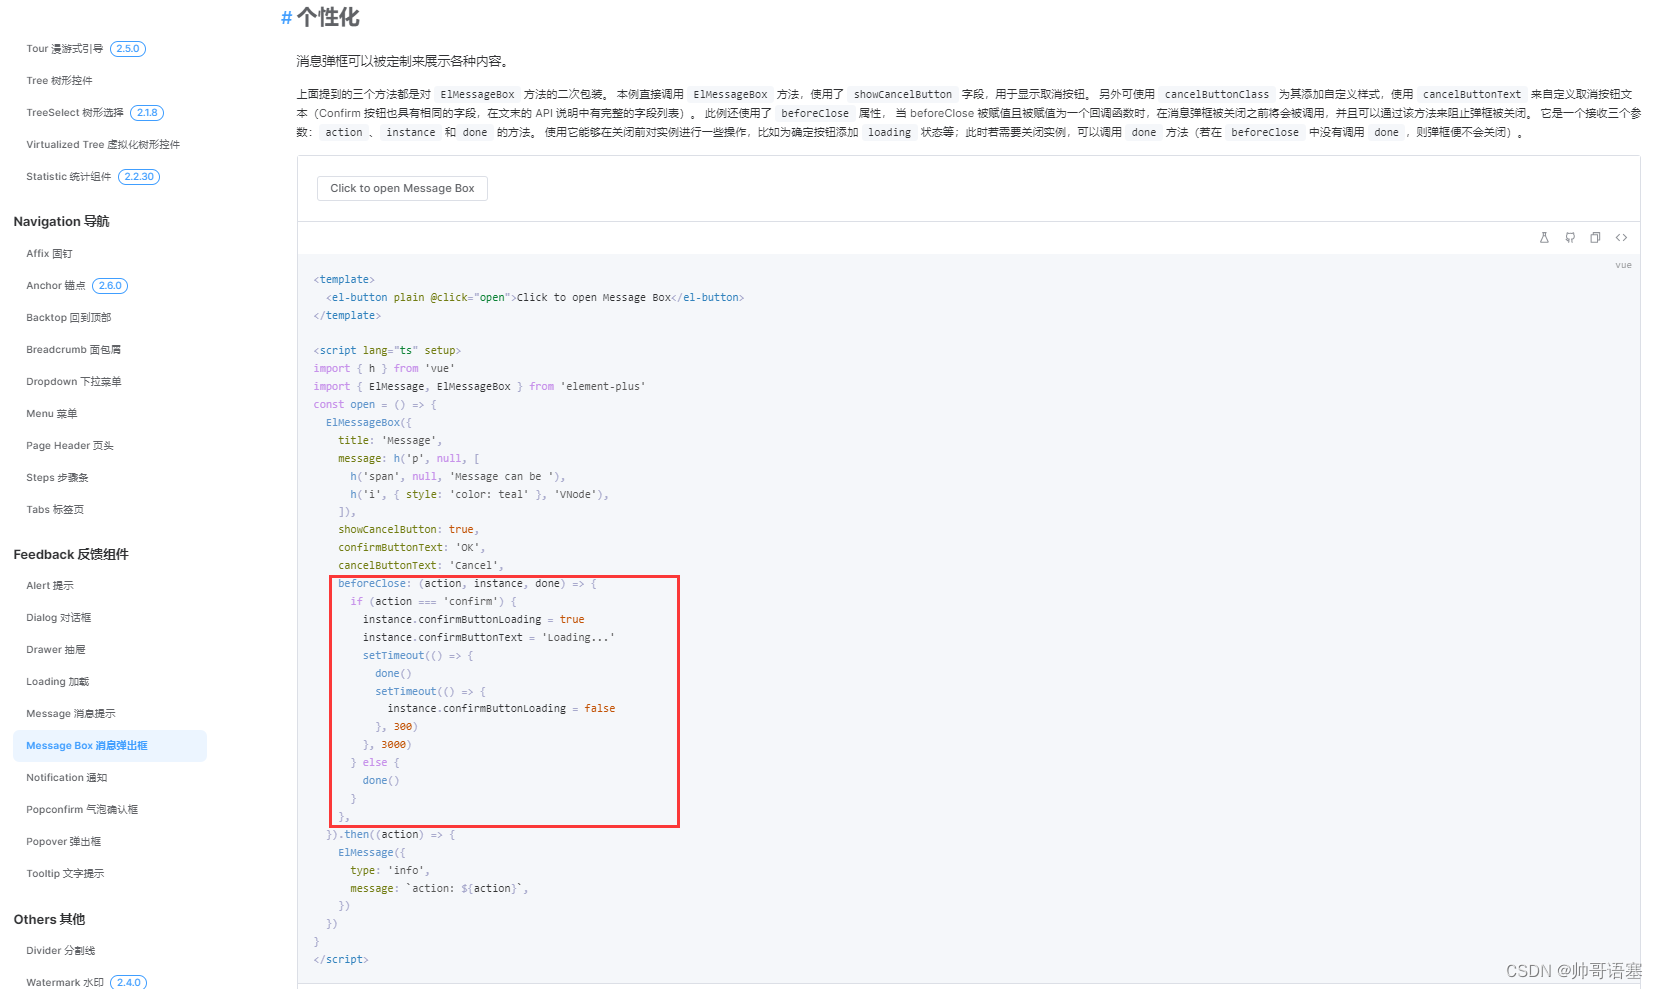Click 'instance.confirmButtonLoading = true' code line

tap(474, 620)
